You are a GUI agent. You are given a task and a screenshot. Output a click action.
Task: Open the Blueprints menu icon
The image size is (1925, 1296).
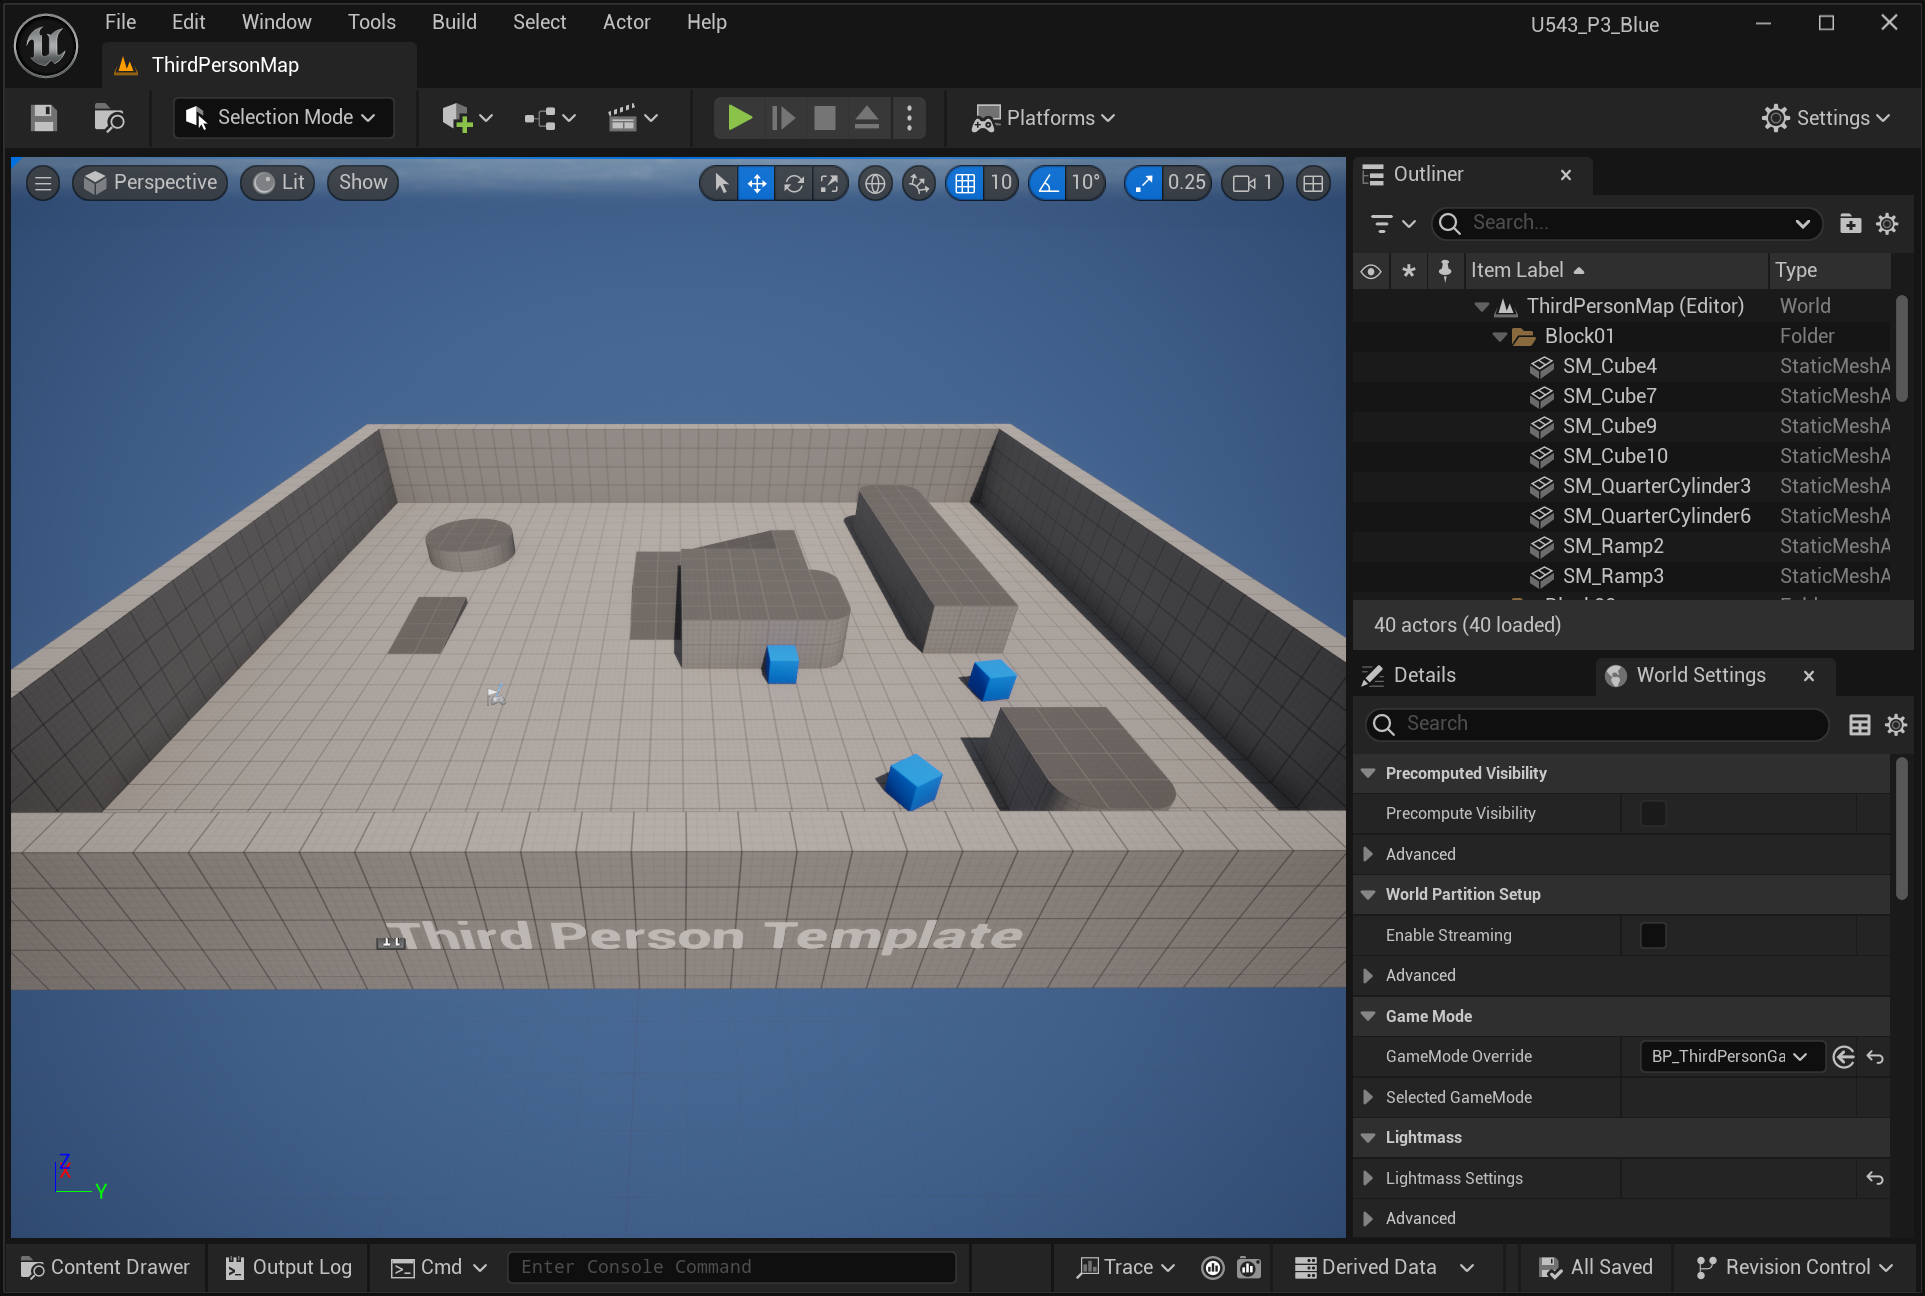pyautogui.click(x=549, y=118)
